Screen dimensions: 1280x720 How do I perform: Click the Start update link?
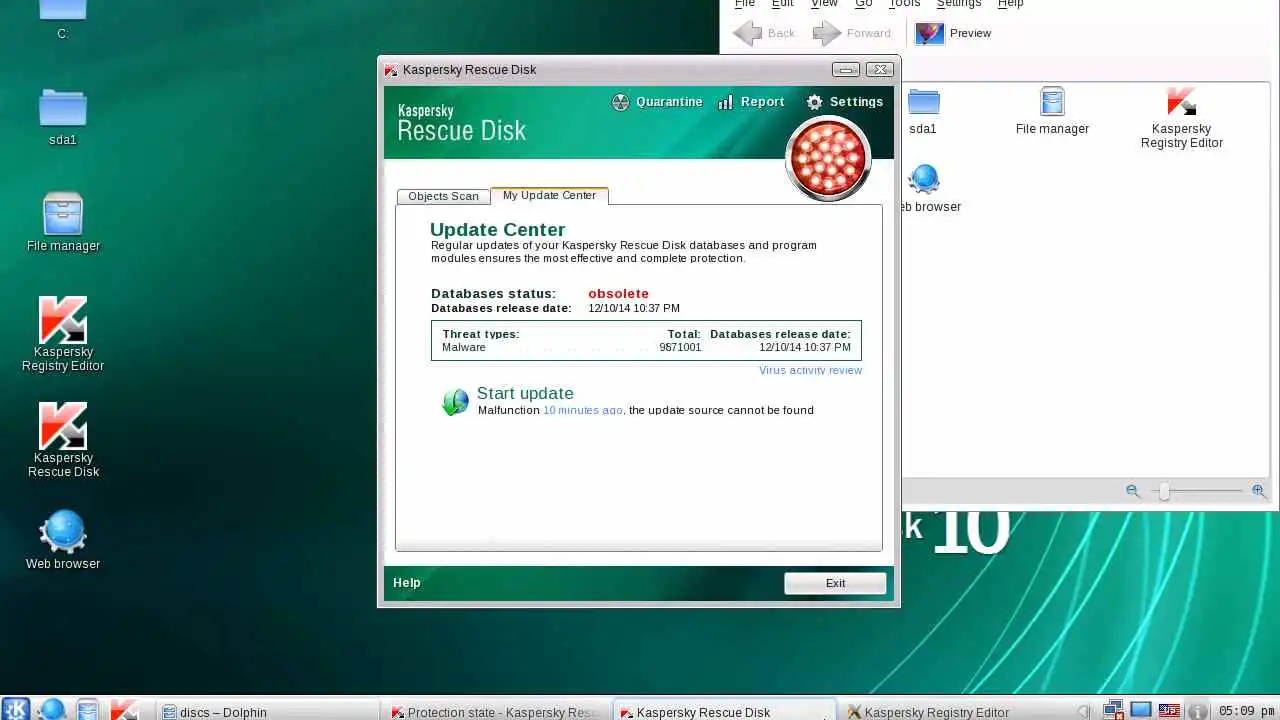click(x=525, y=393)
